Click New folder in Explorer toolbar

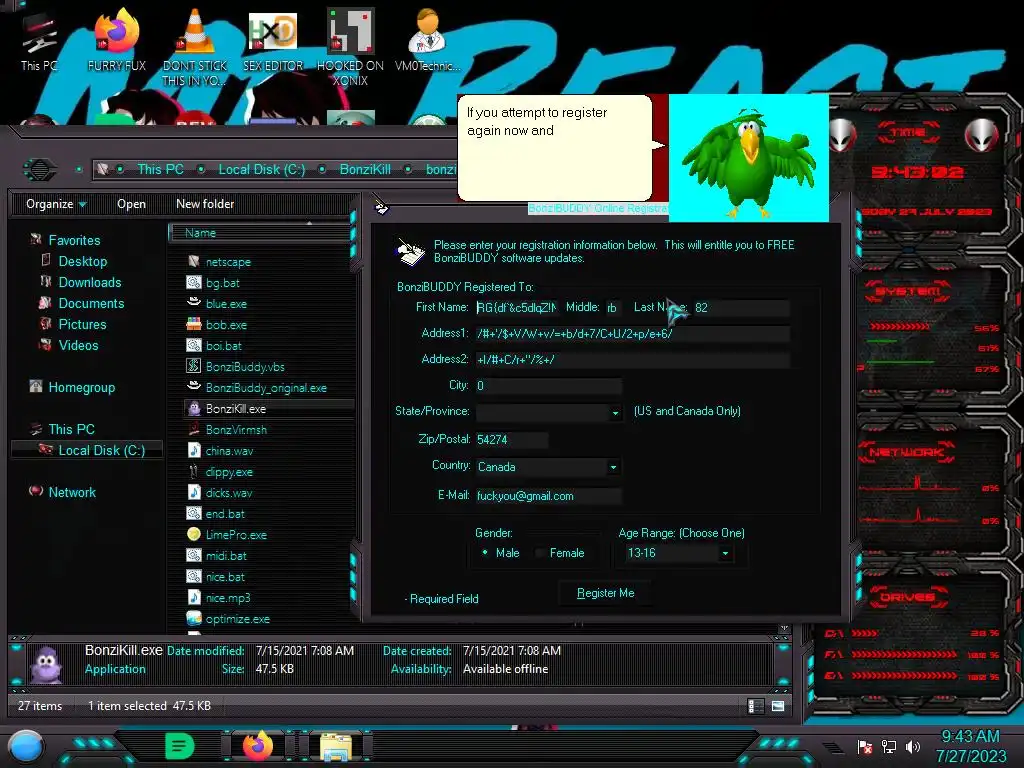[205, 204]
